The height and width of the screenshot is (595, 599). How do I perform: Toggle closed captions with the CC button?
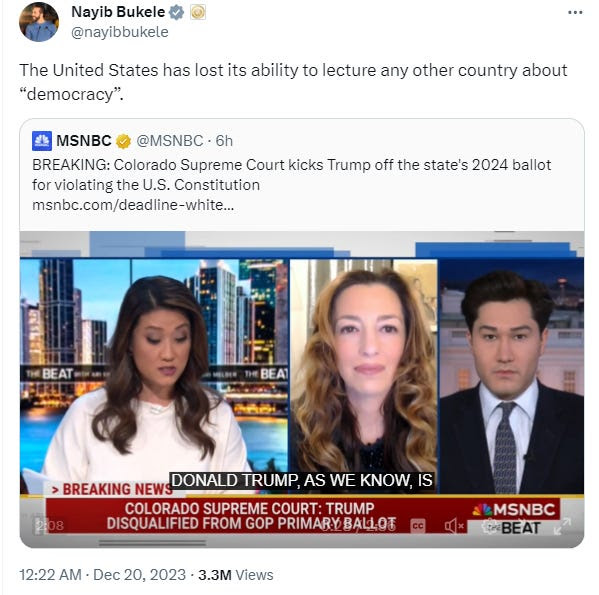pyautogui.click(x=418, y=526)
